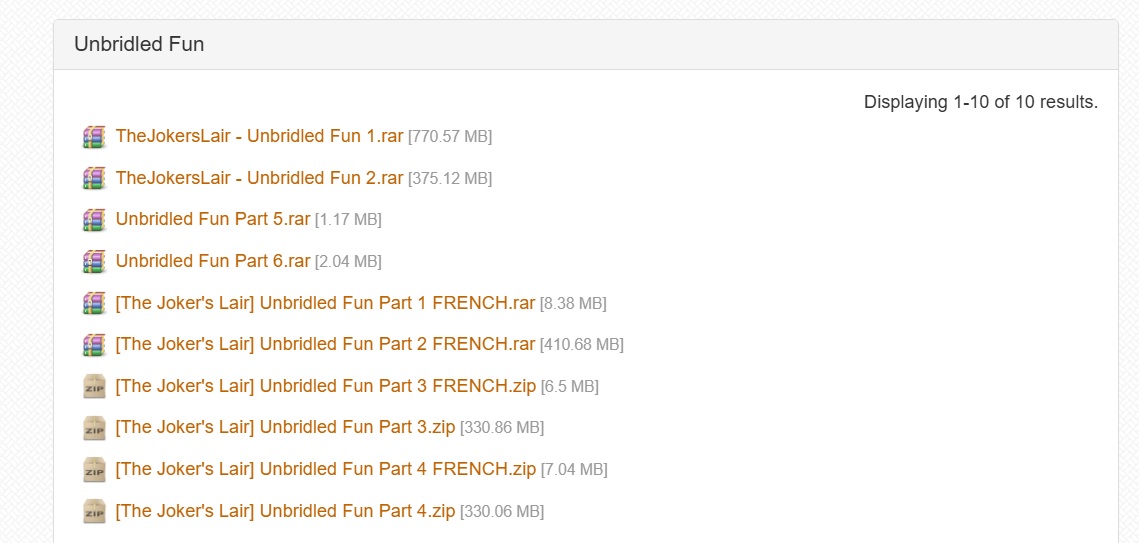Click the ZIP icon beside Part 4.zip
Viewport: 1139px width, 543px height.
pyautogui.click(x=94, y=511)
